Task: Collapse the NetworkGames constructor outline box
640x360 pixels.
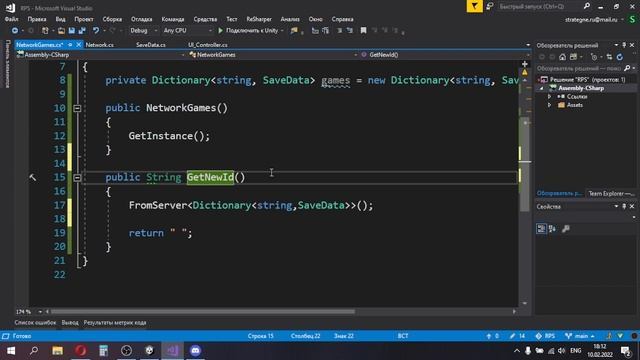Action: click(x=77, y=108)
